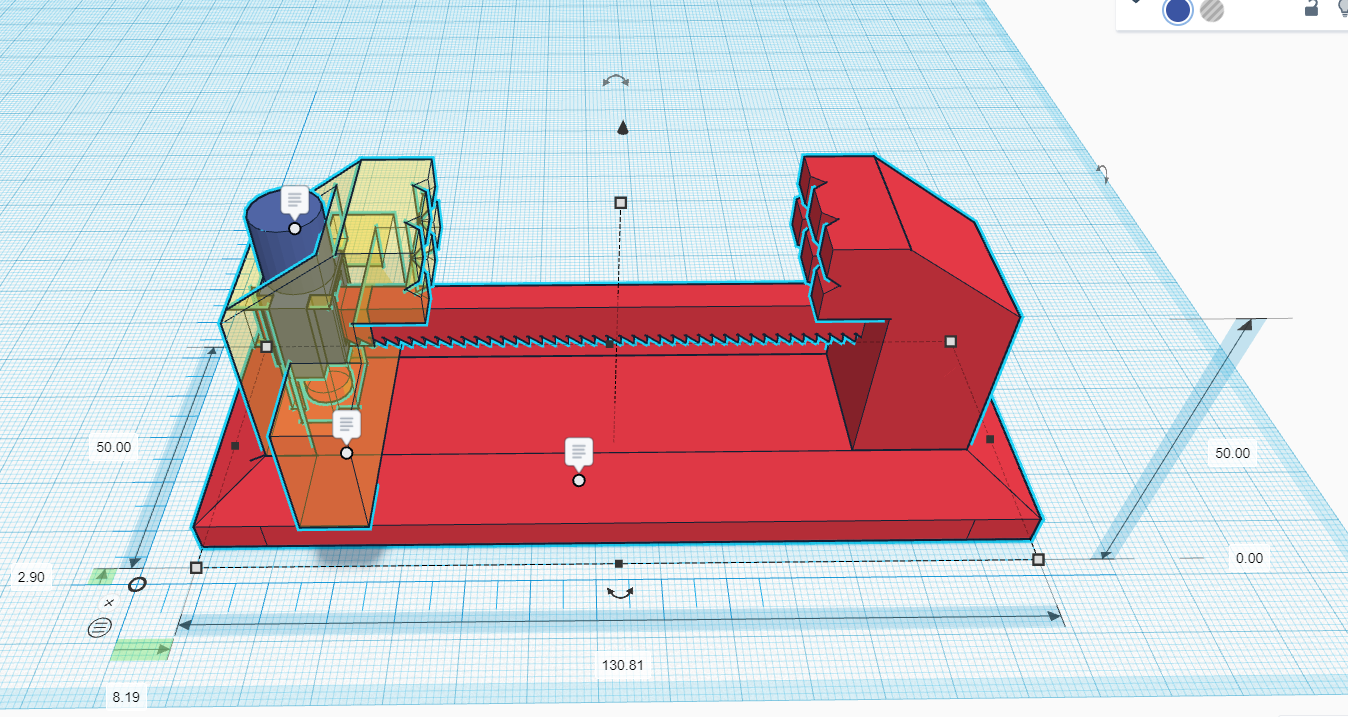Select the bottom-left corner resize handle
Screen dimensions: 1348x717
click(196, 568)
